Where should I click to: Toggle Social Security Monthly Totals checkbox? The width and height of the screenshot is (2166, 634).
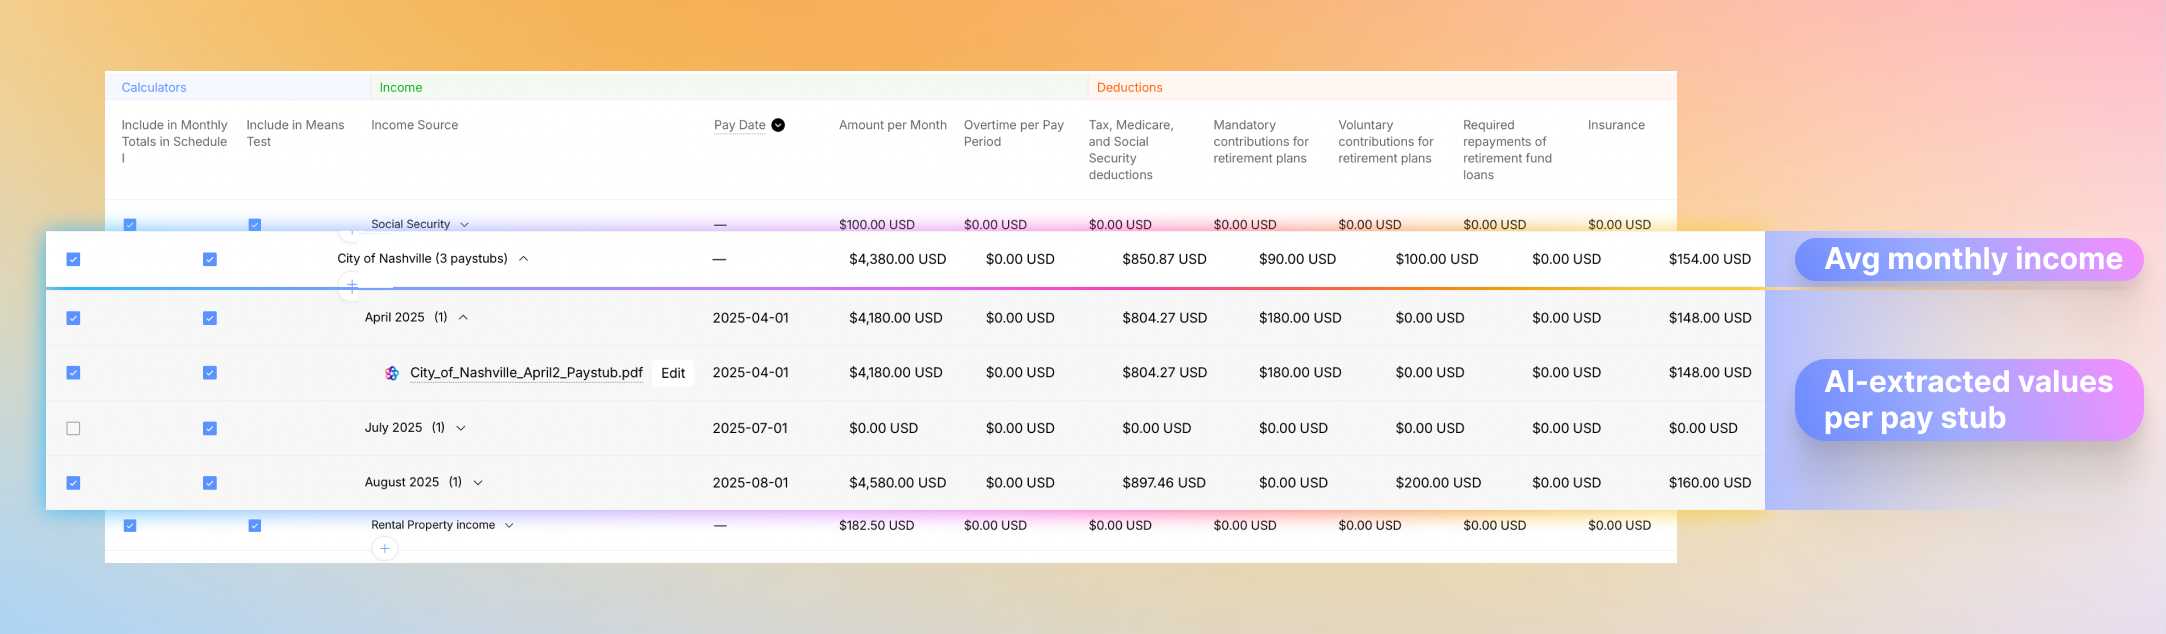[x=130, y=225]
